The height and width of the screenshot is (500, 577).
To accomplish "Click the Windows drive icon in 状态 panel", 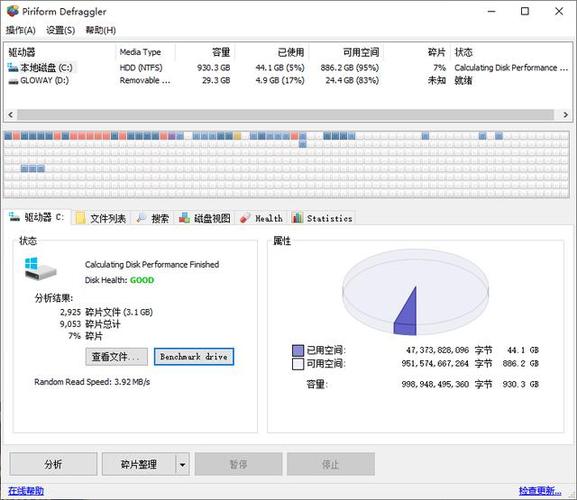I will (40, 269).
